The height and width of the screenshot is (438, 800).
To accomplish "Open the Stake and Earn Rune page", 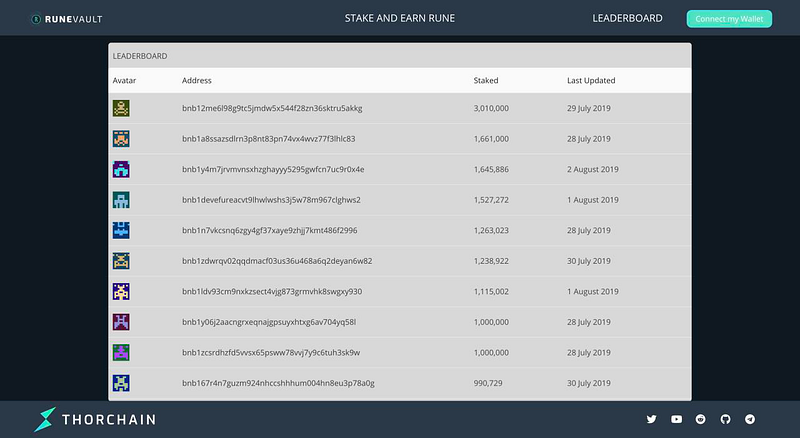I will (x=399, y=18).
